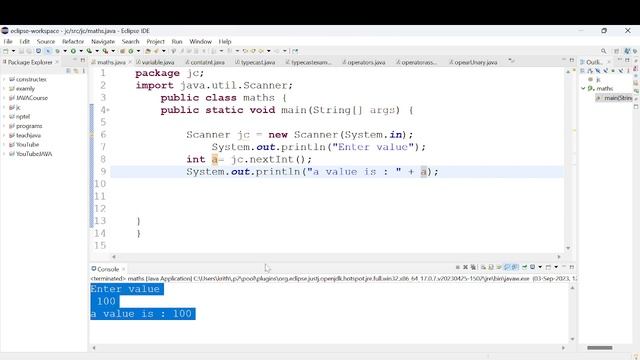The height and width of the screenshot is (360, 640).
Task: Click the New file toolbar icon
Action: coord(6,51)
